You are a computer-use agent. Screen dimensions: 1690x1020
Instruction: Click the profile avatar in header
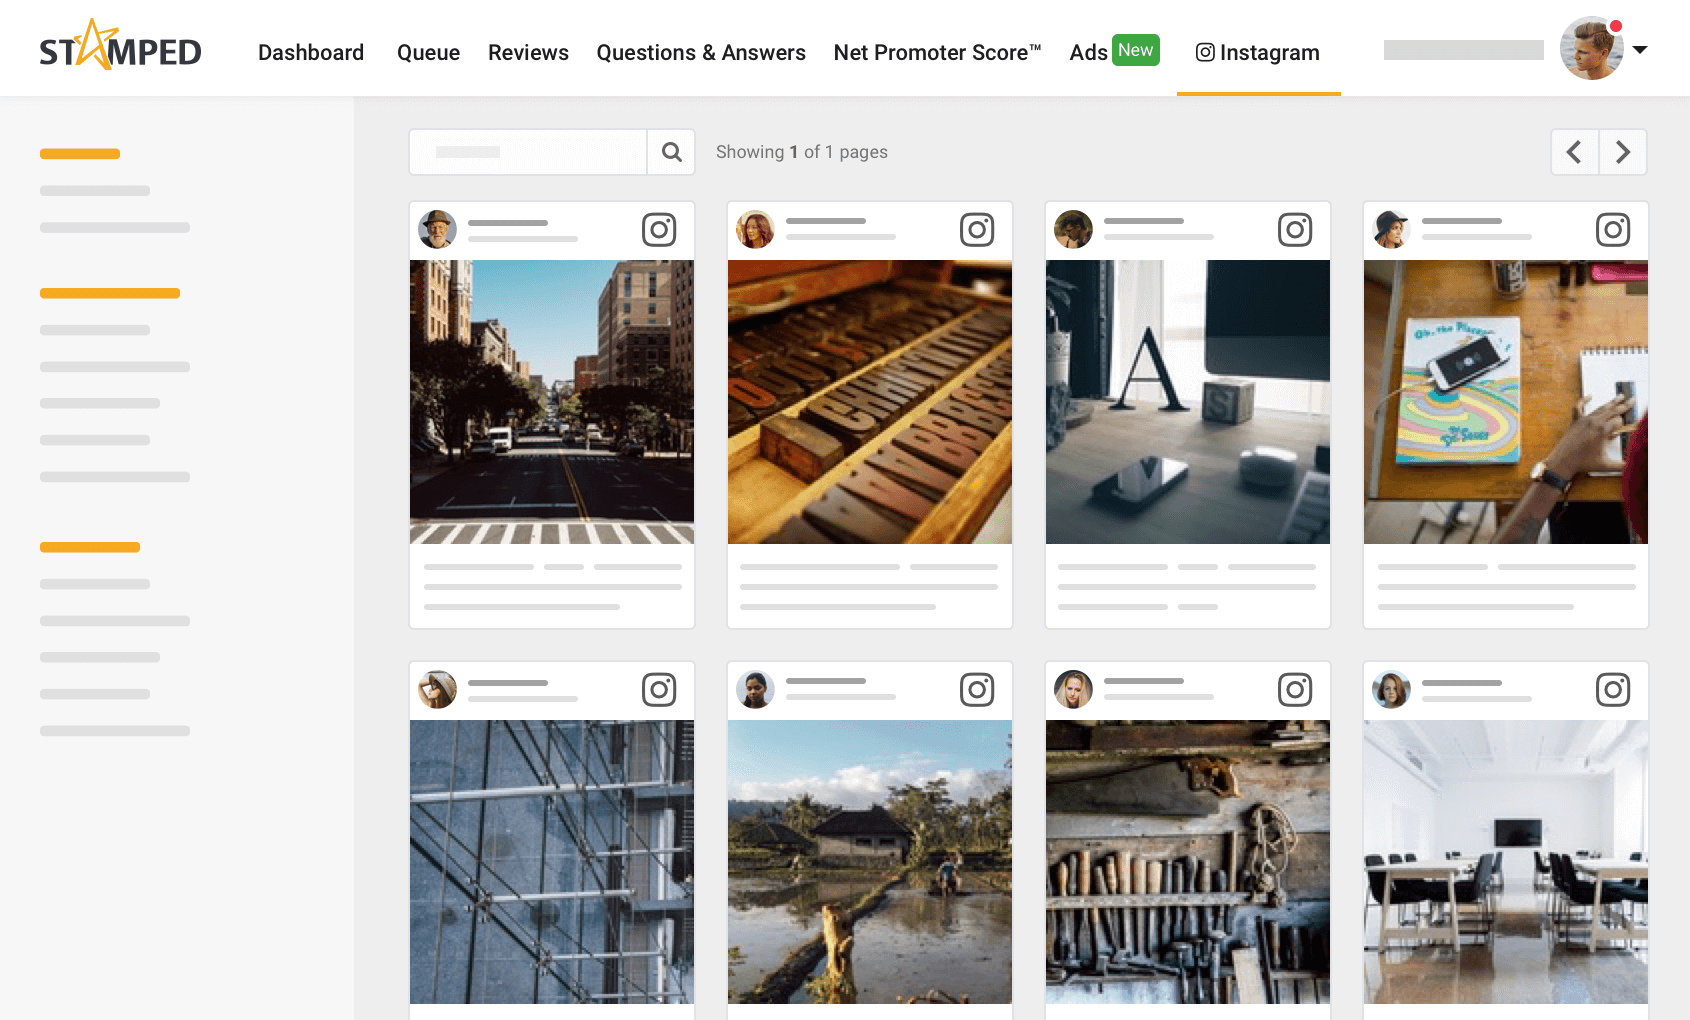click(1591, 49)
